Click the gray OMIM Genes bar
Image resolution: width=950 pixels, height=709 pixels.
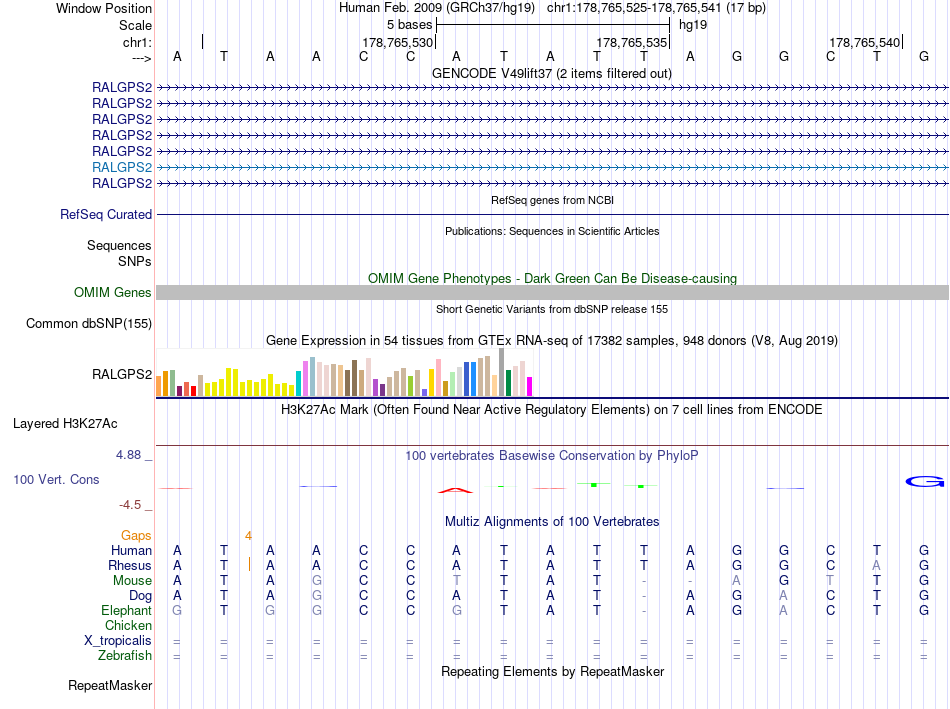(x=552, y=293)
